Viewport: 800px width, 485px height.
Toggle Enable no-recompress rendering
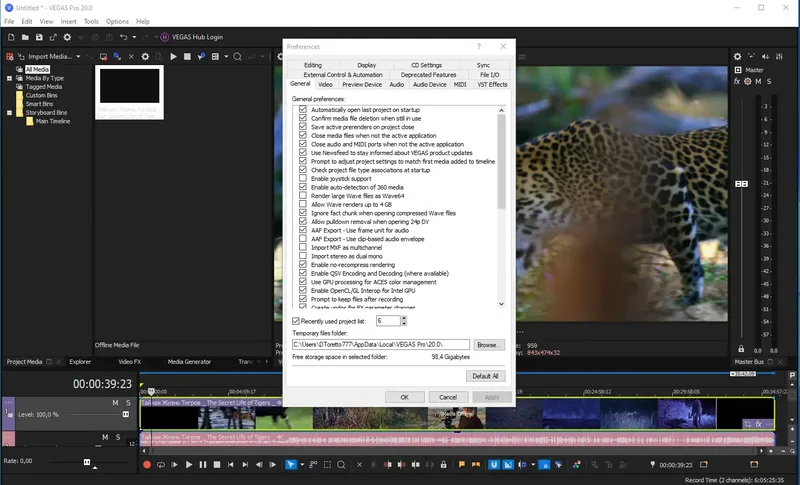coord(303,265)
